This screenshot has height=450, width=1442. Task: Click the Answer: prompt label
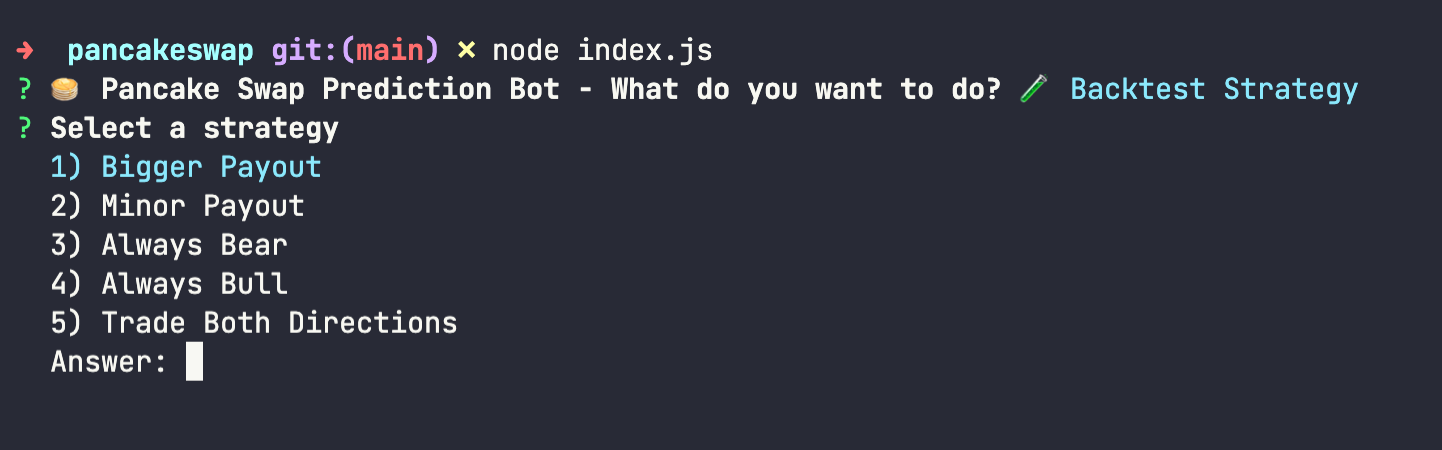[x=109, y=362]
